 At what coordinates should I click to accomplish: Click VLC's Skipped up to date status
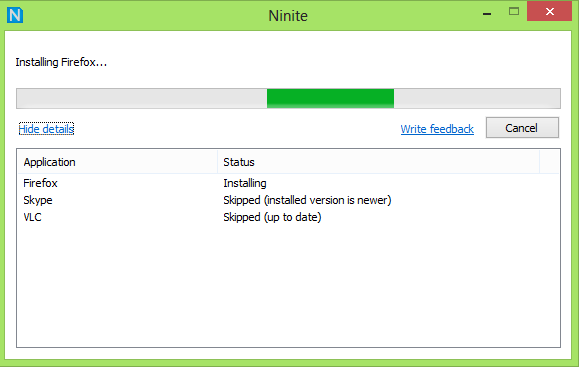pyautogui.click(x=272, y=217)
